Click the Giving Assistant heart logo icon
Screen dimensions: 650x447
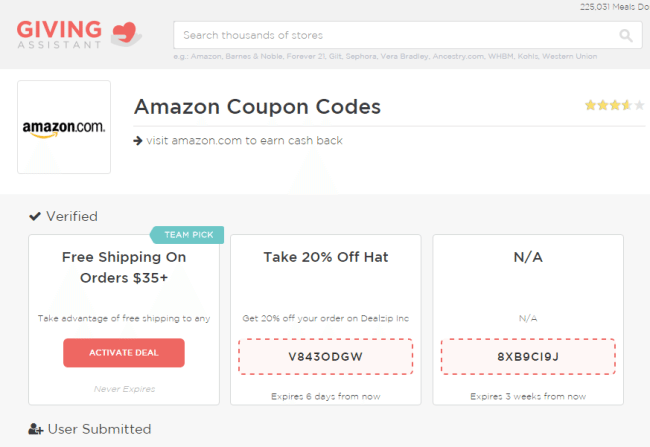coord(126,34)
